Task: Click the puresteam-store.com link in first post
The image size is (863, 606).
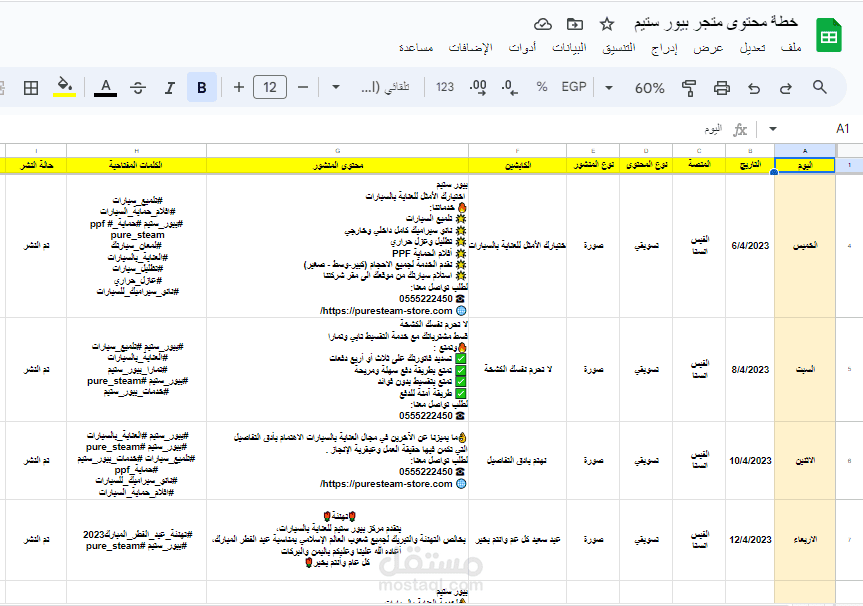Action: tap(386, 311)
